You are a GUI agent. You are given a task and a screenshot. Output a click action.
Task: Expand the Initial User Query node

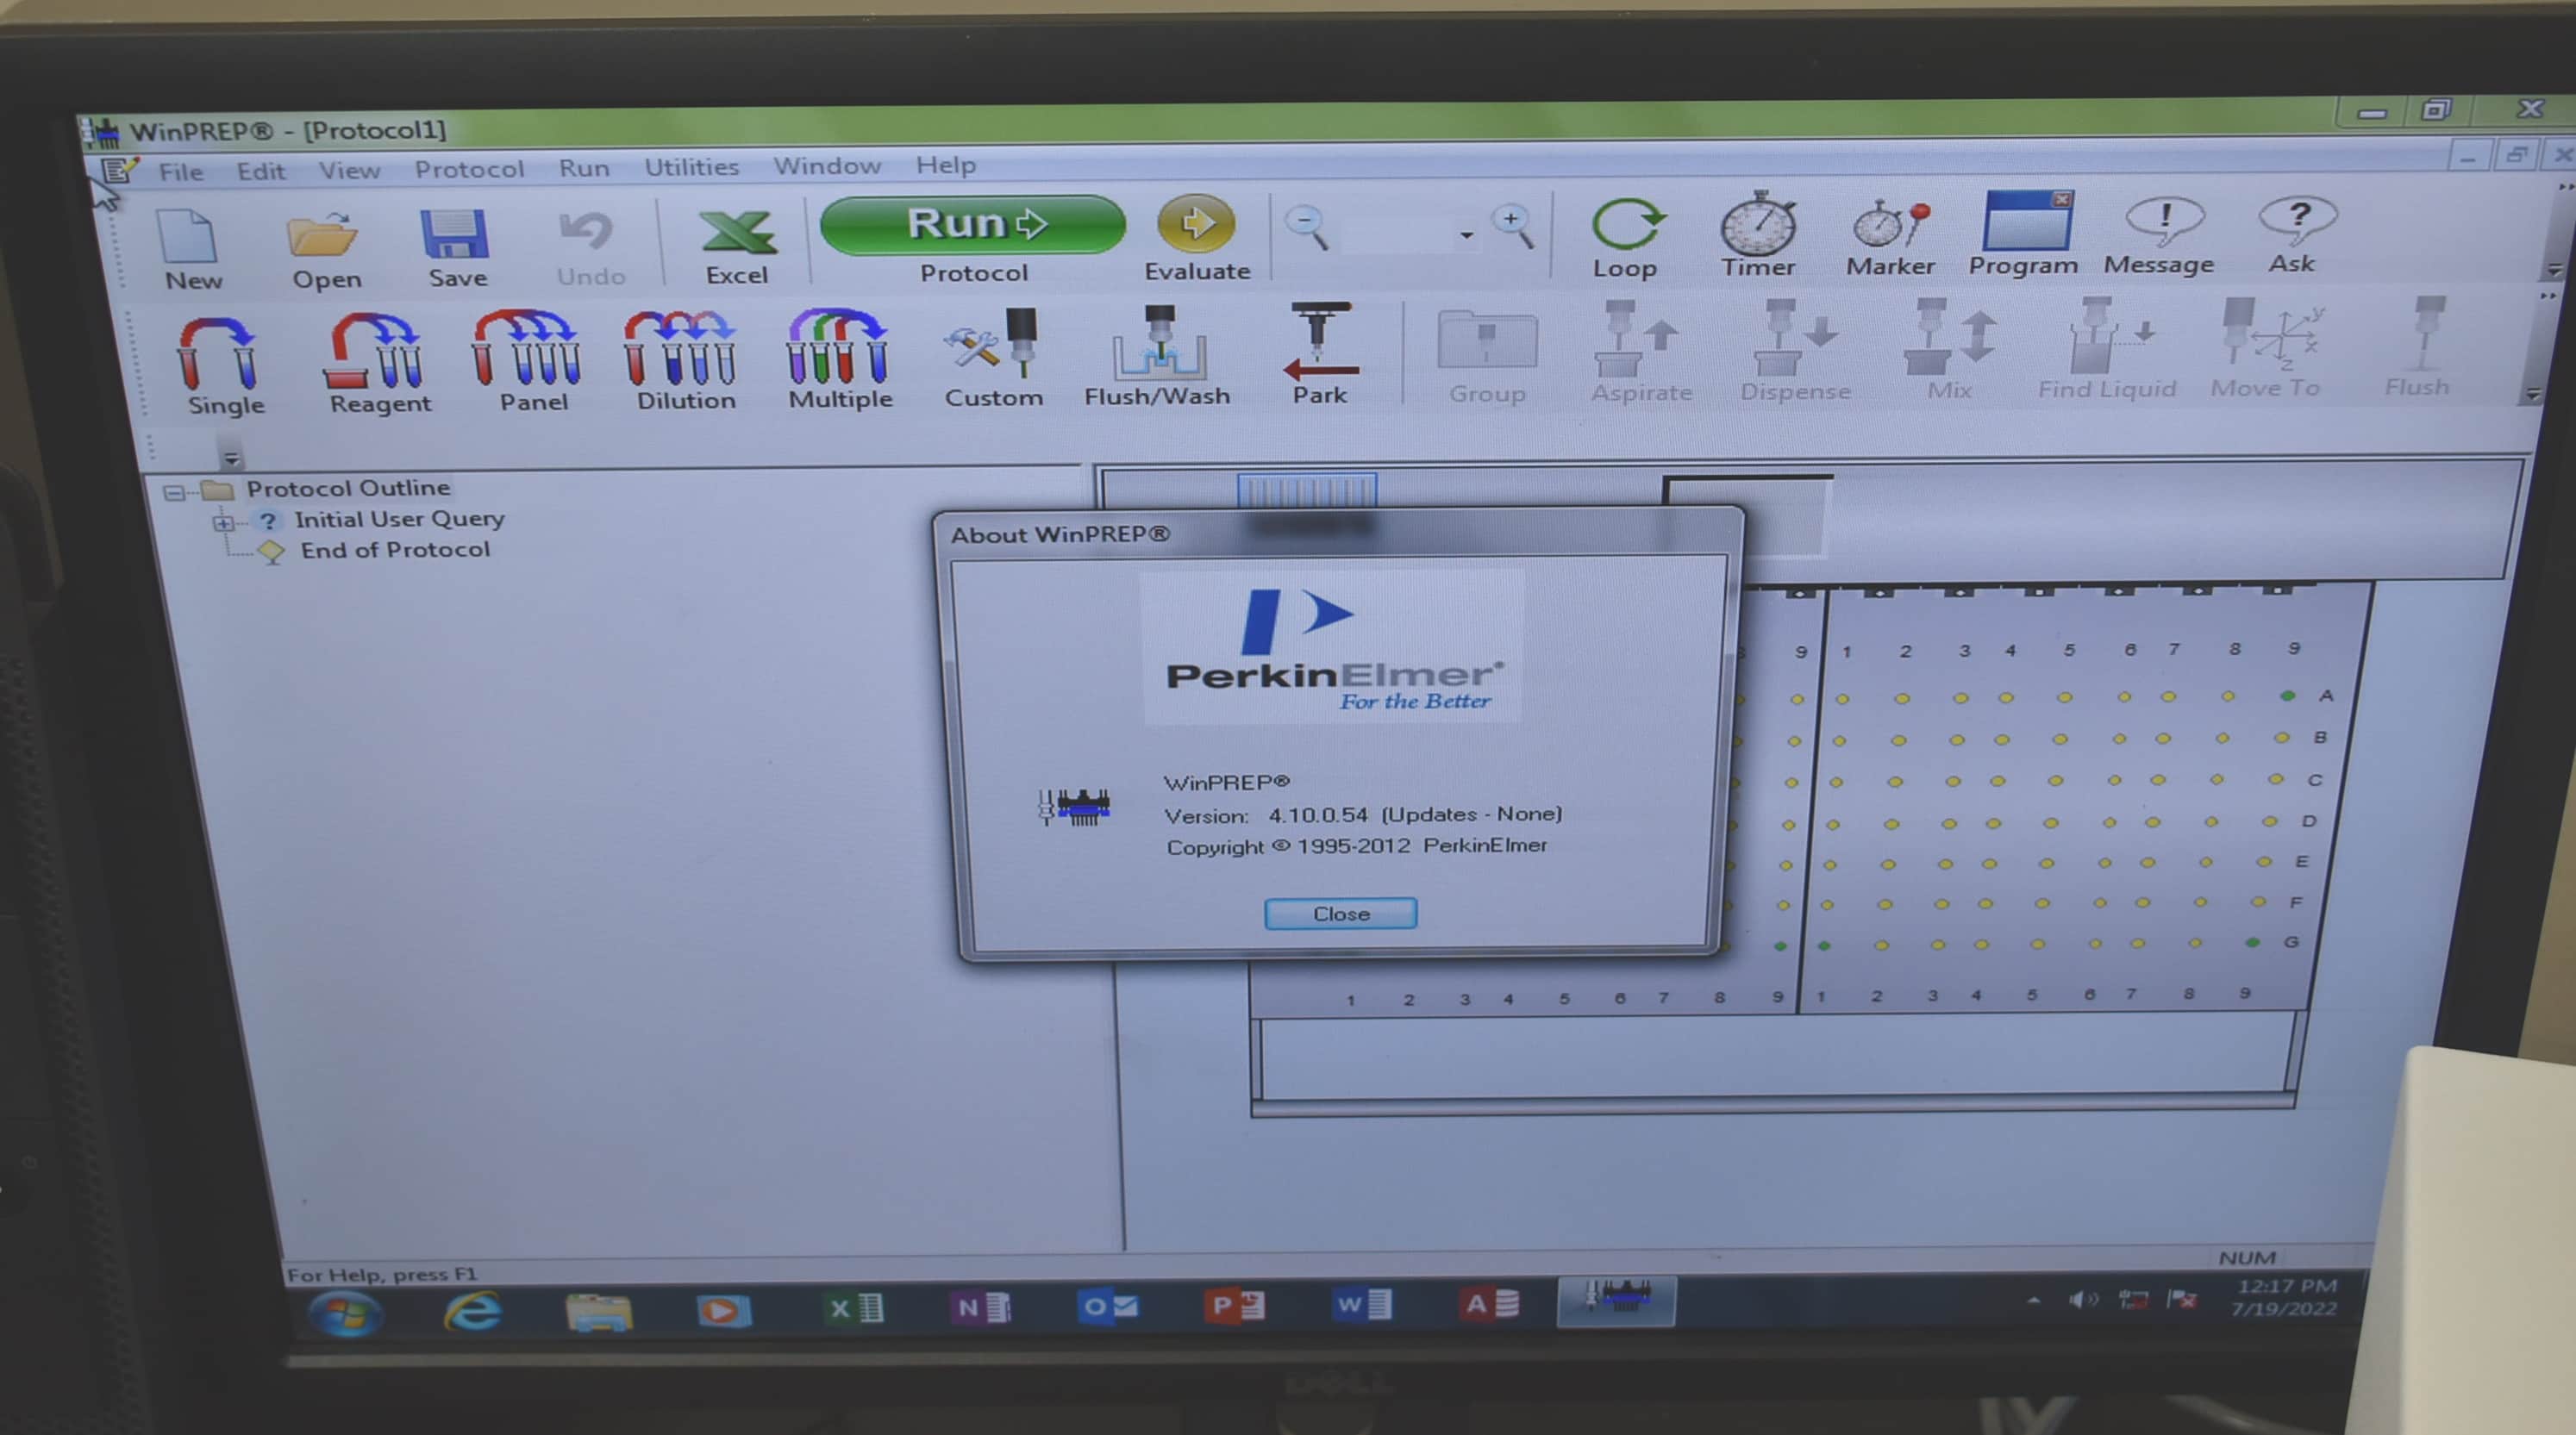tap(223, 523)
